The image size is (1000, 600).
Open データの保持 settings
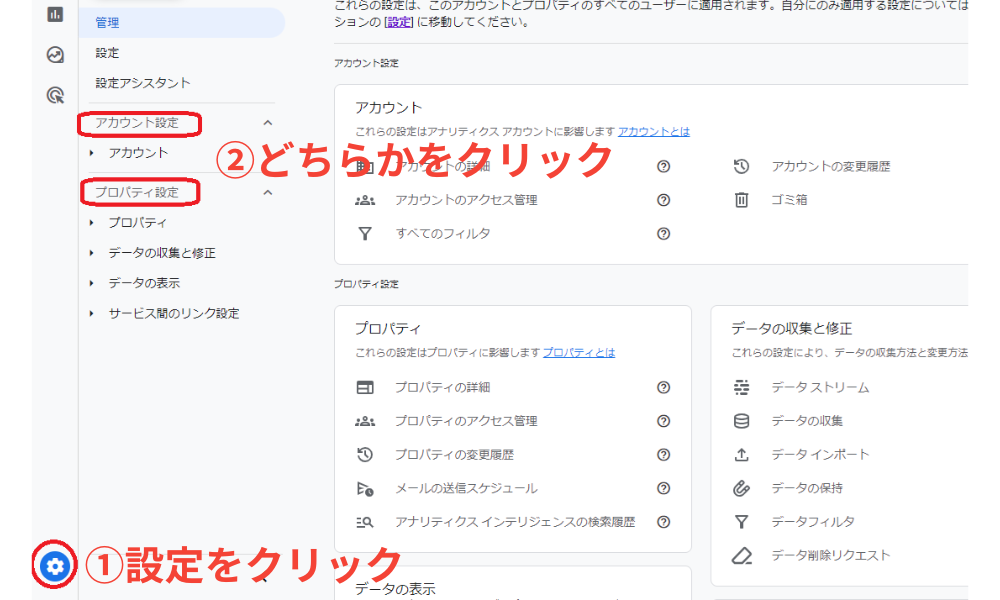(x=809, y=487)
